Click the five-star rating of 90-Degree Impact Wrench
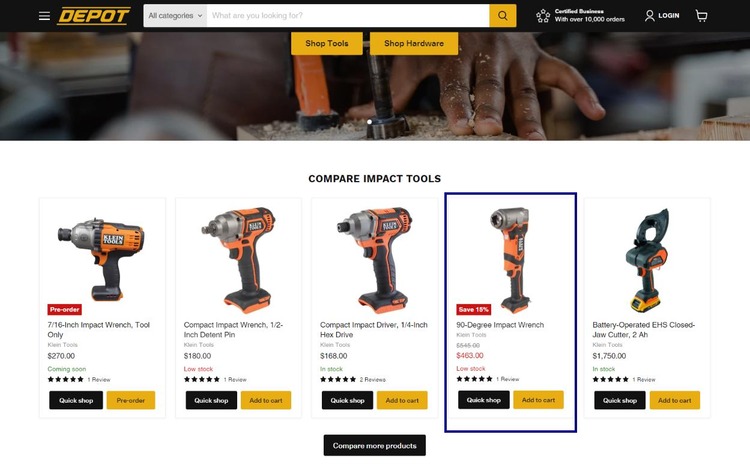 point(474,379)
